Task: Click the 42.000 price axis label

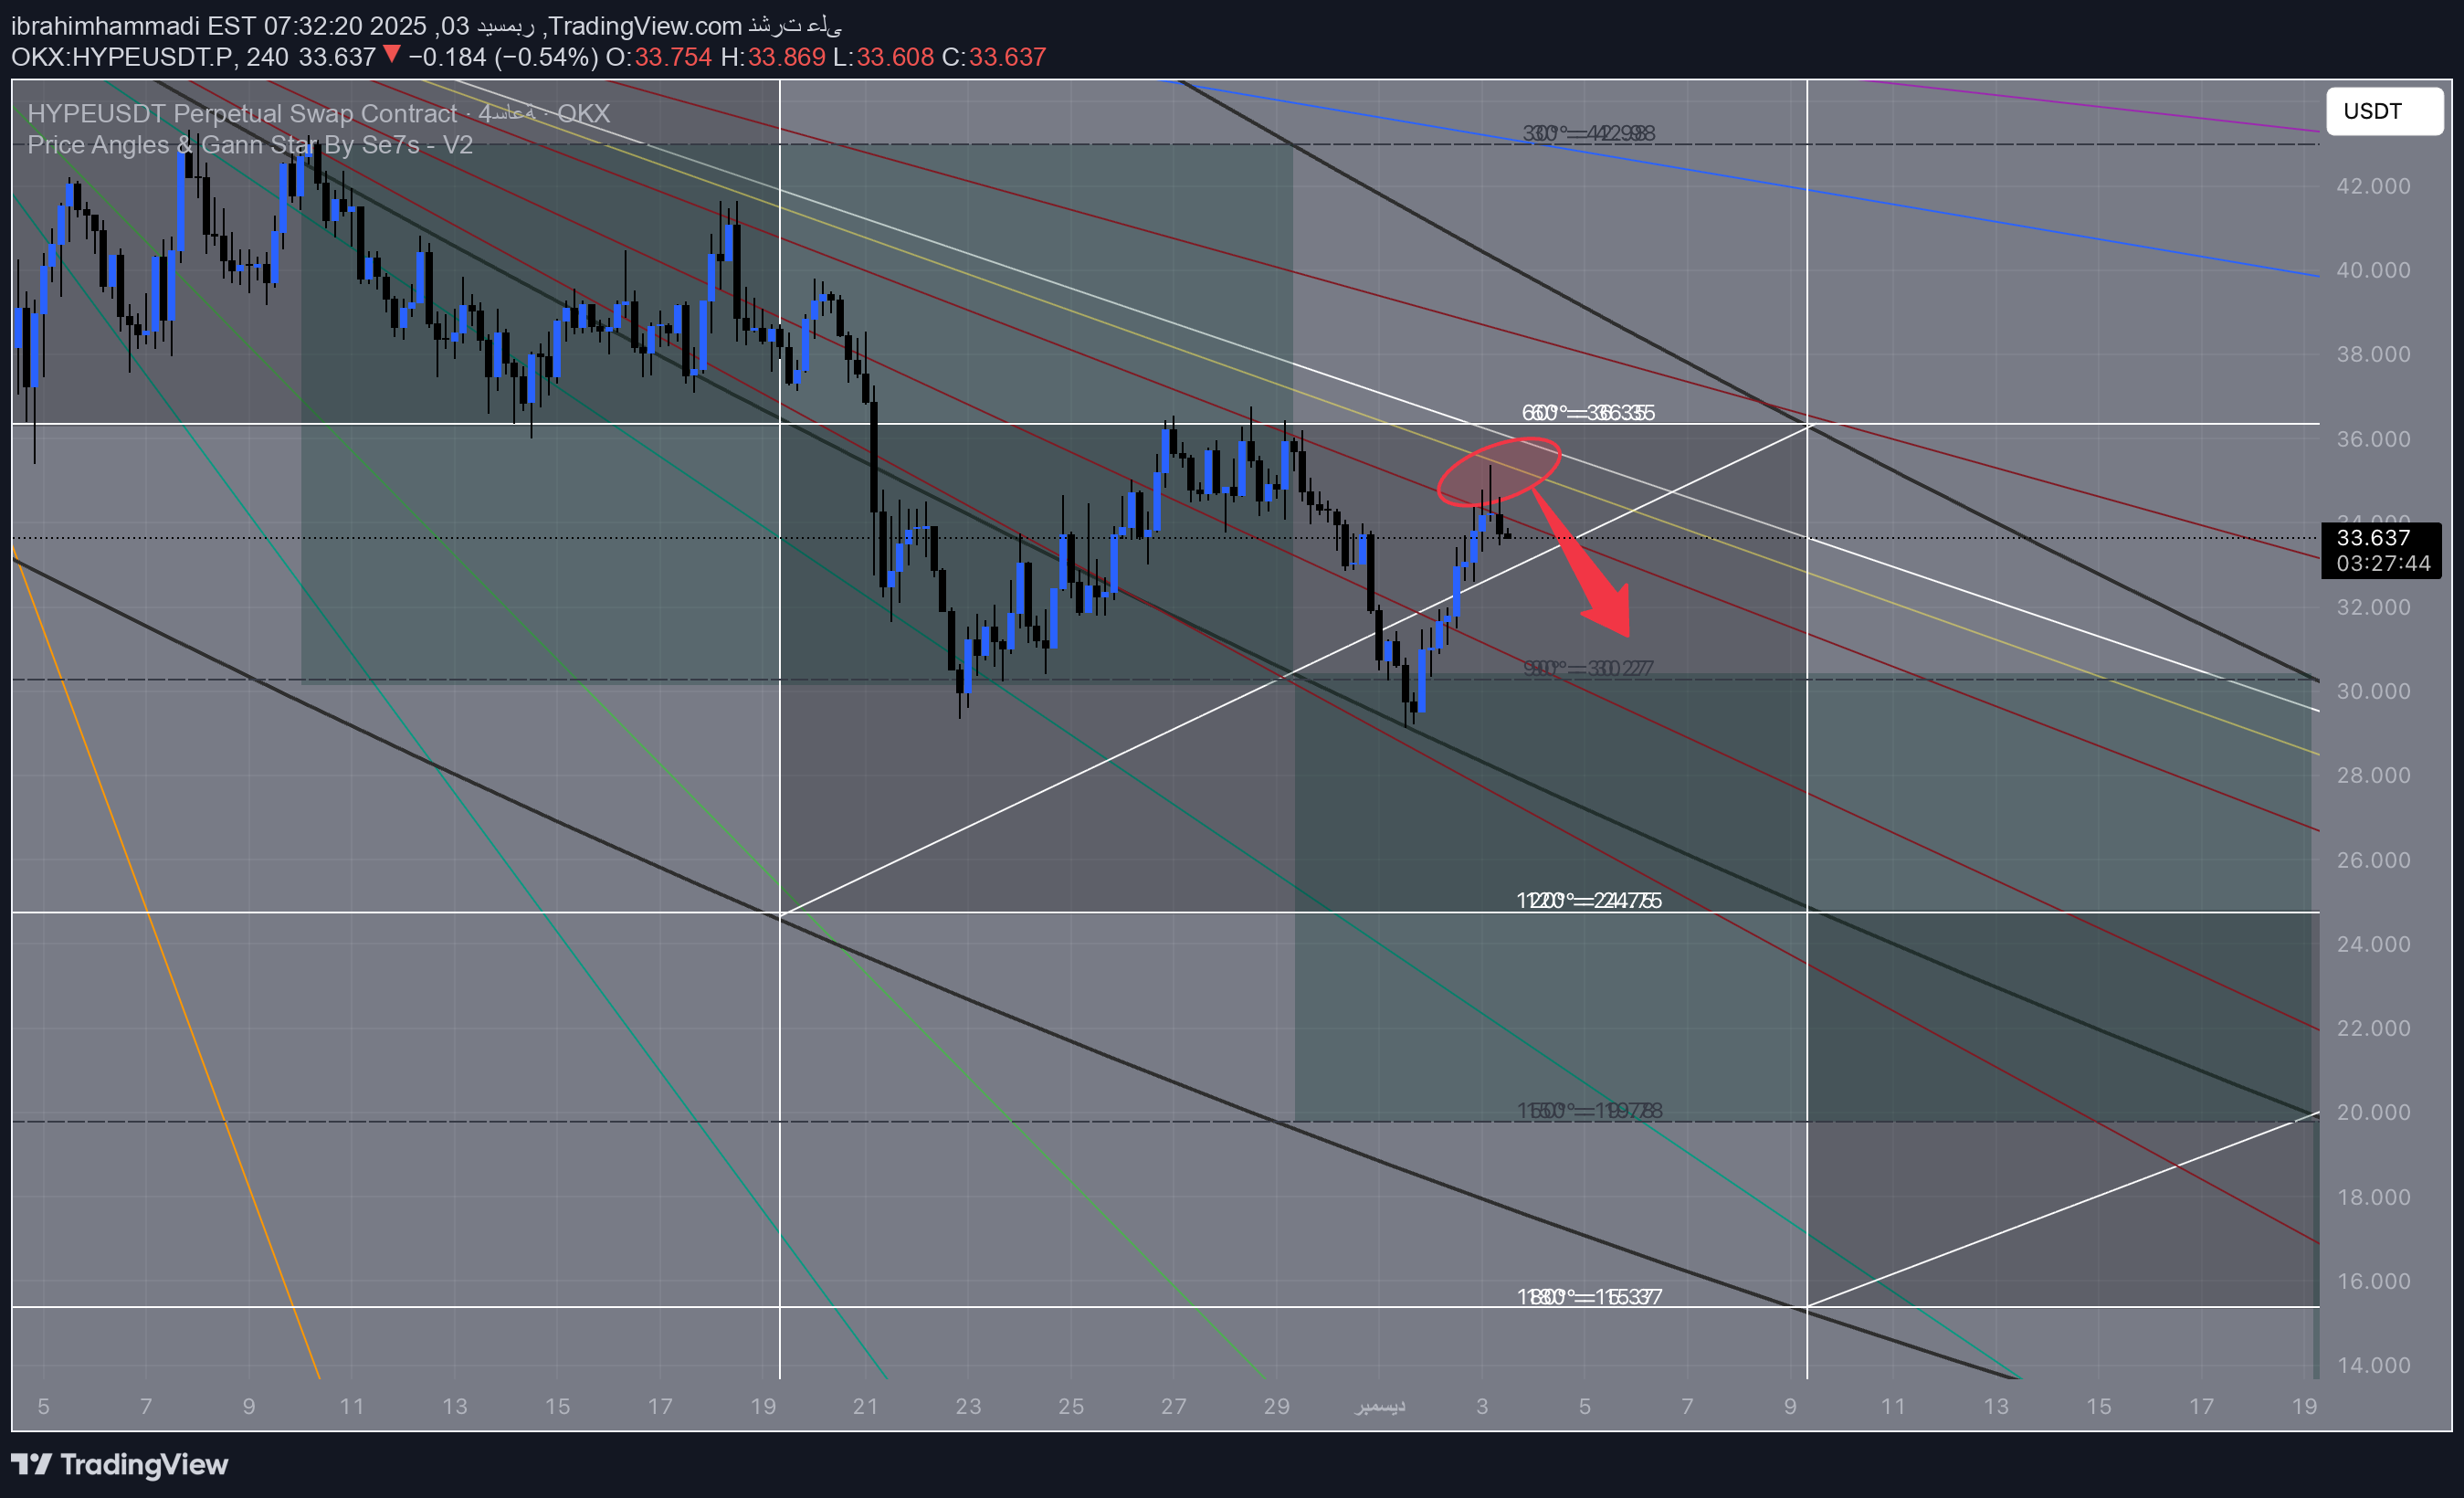Action: (x=2372, y=186)
